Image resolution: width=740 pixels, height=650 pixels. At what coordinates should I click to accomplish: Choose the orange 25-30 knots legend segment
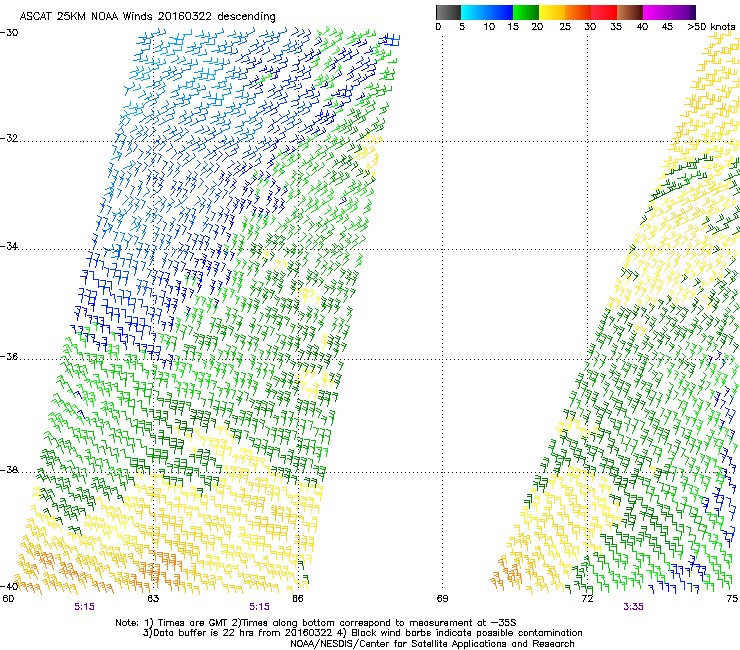pos(578,12)
